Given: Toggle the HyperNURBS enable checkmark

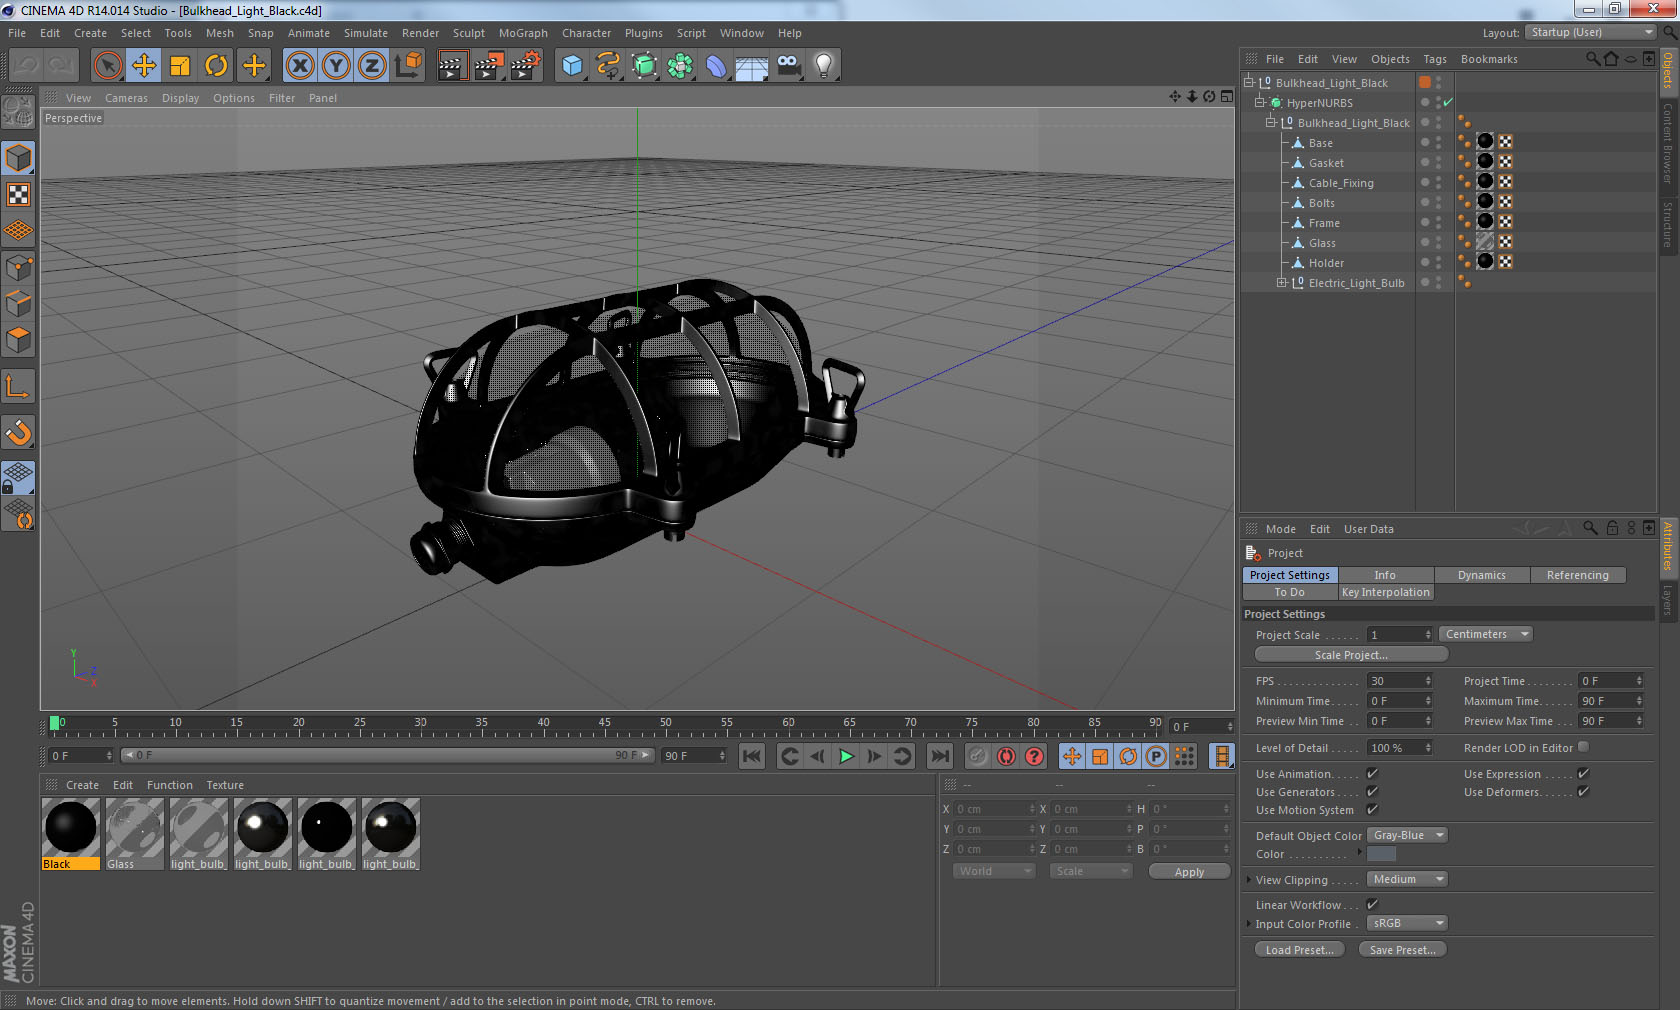Looking at the screenshot, I should 1448,102.
